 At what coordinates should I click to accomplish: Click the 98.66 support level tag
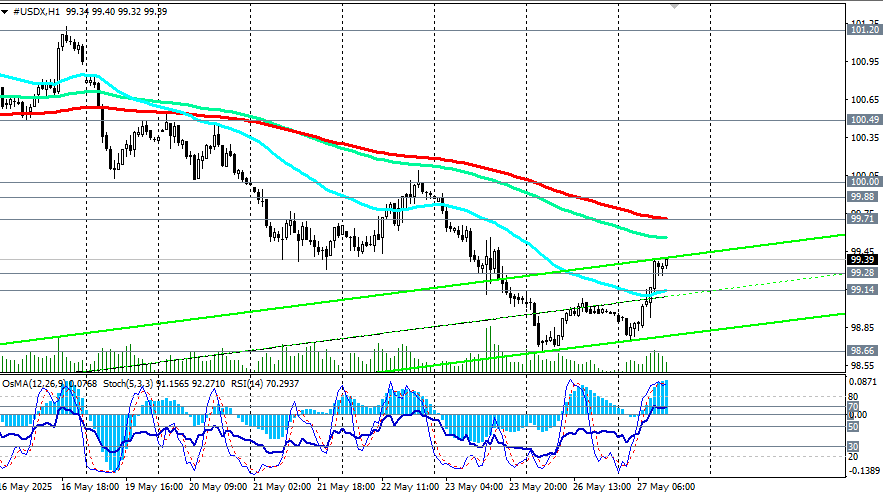tap(862, 350)
